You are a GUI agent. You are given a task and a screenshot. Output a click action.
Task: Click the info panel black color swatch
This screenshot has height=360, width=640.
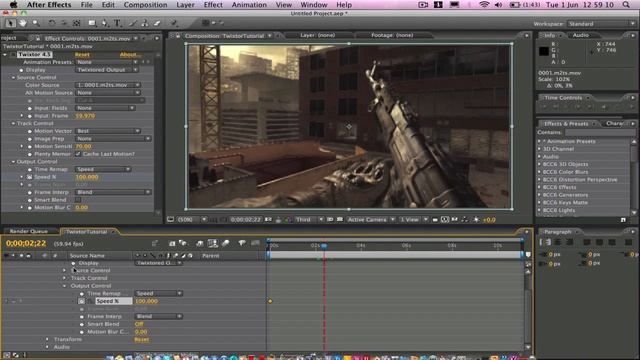(x=544, y=51)
